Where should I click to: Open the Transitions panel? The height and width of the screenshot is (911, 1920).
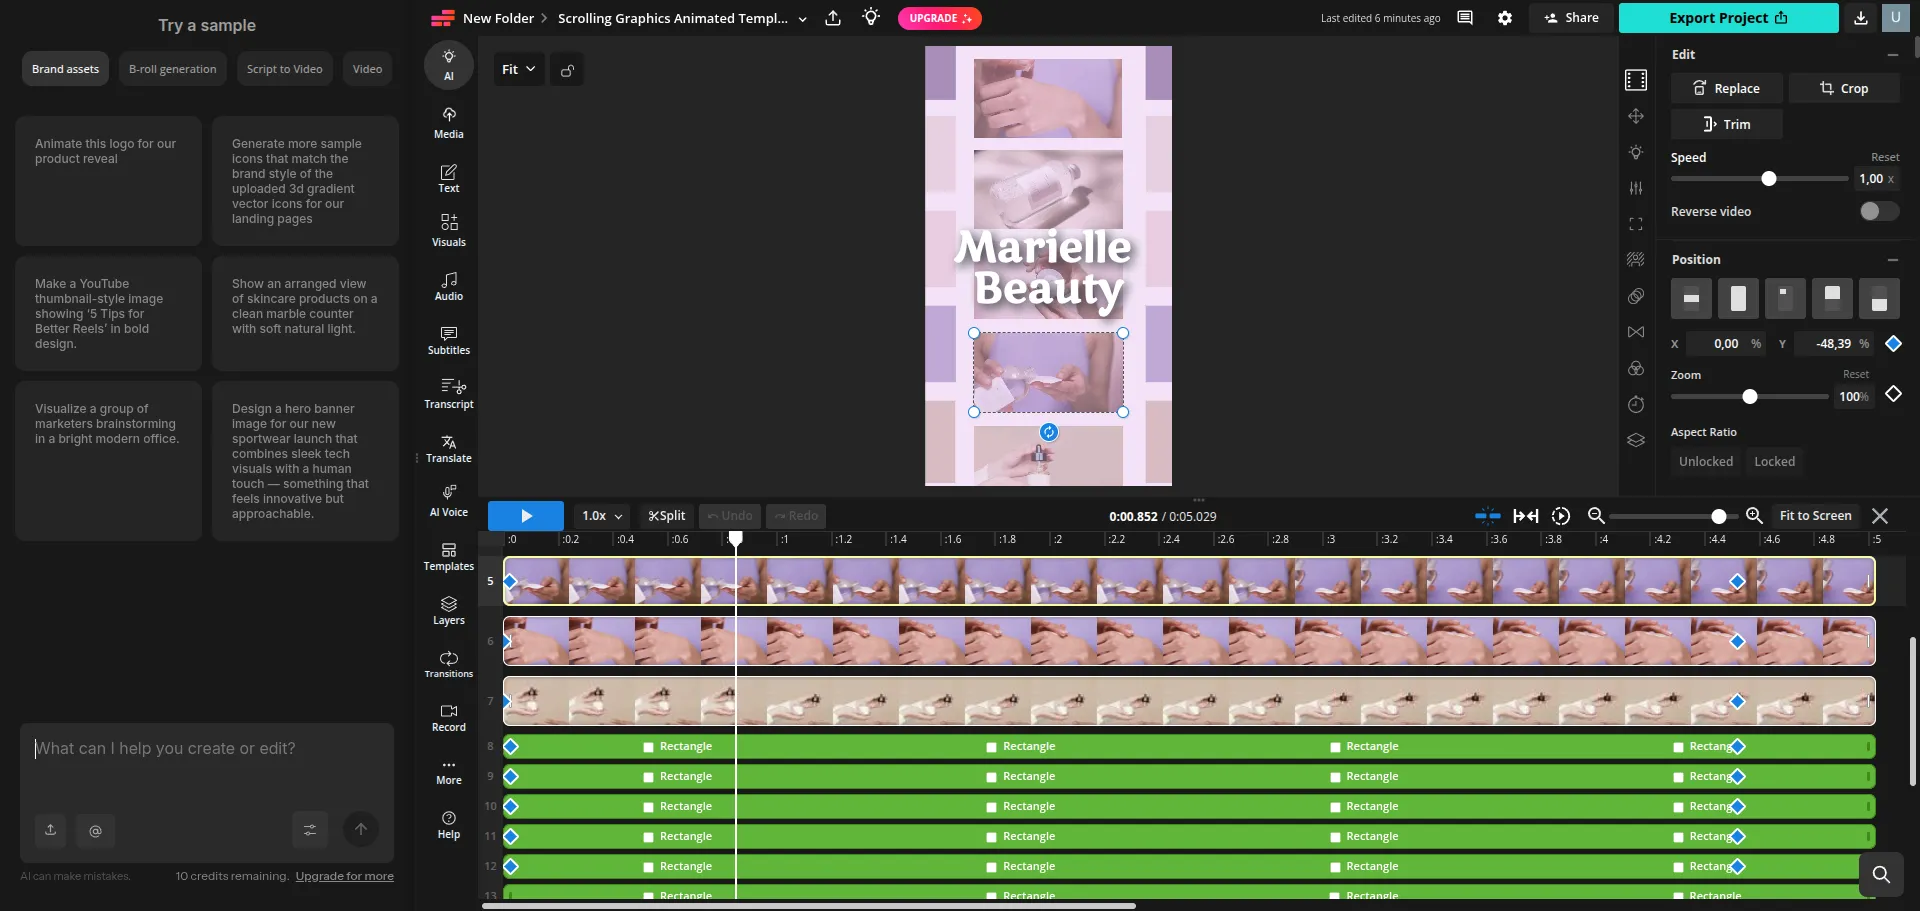[x=449, y=664]
